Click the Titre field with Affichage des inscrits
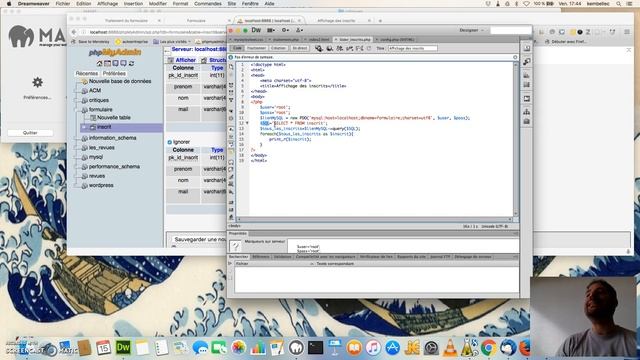The width and height of the screenshot is (640, 360). point(412,48)
